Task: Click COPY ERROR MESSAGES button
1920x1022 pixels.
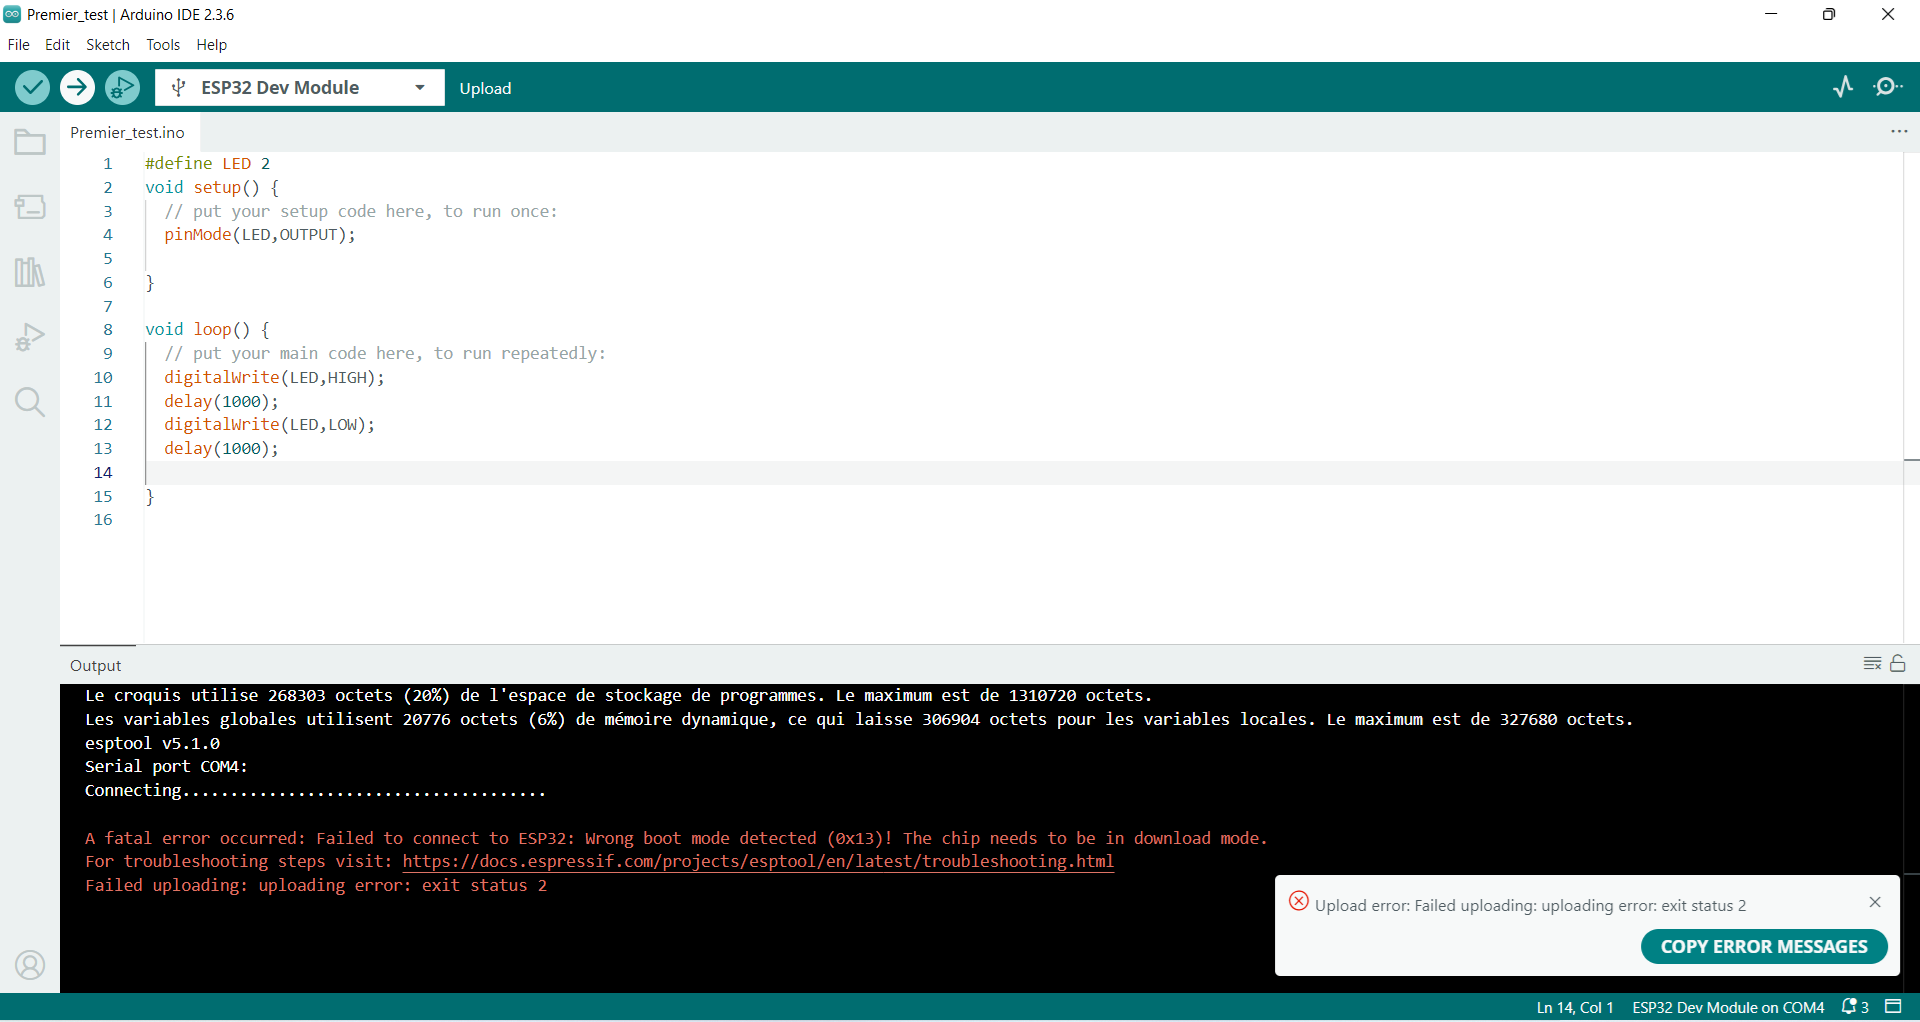Action: (1764, 946)
